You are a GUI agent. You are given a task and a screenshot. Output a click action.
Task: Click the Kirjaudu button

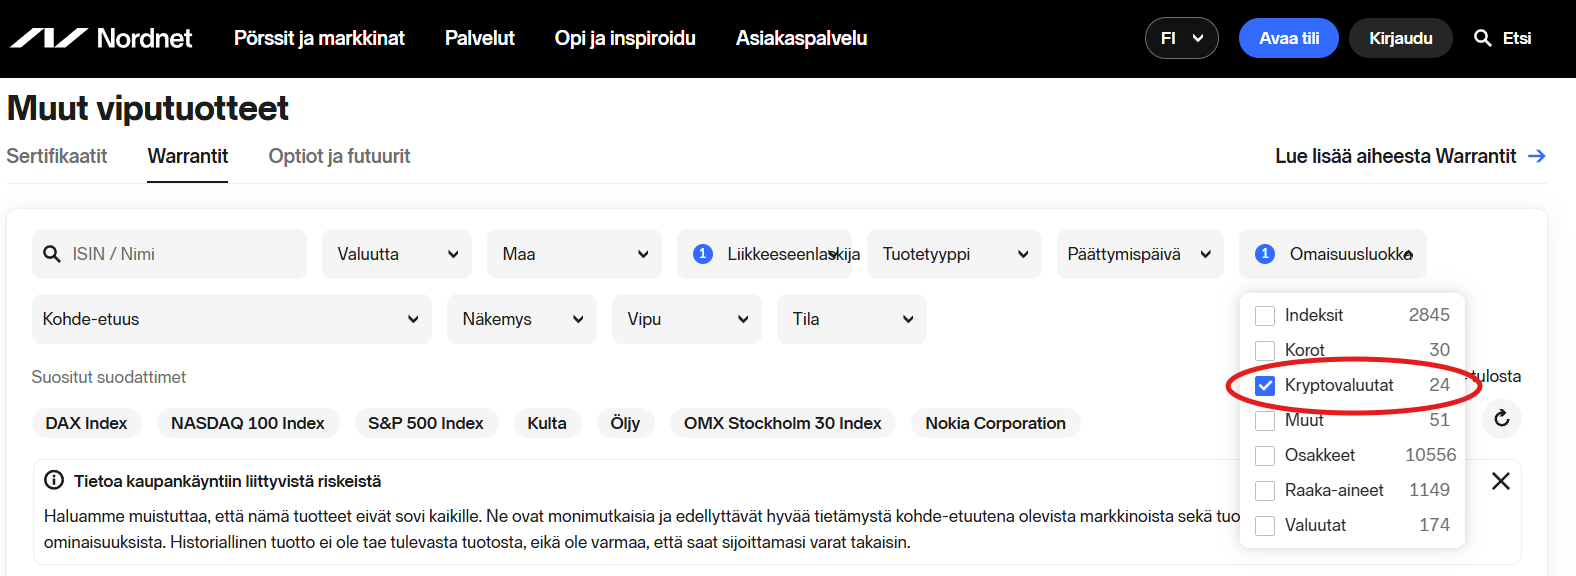pos(1401,38)
